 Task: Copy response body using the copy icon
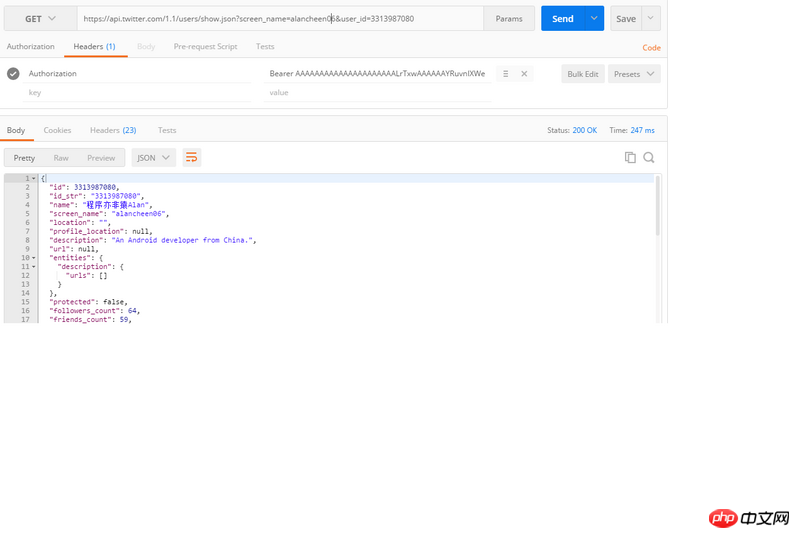[630, 157]
